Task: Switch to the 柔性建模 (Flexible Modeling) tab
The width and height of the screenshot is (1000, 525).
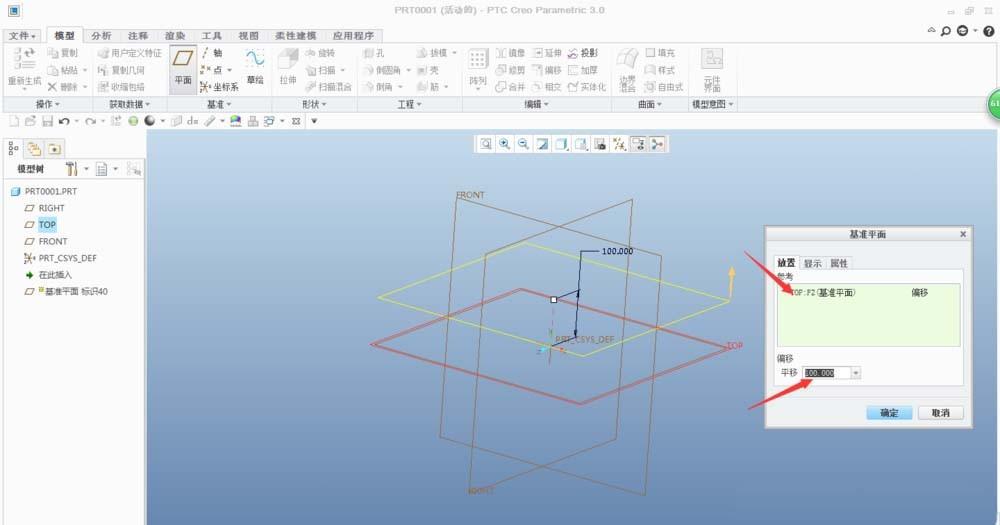Action: (x=295, y=36)
